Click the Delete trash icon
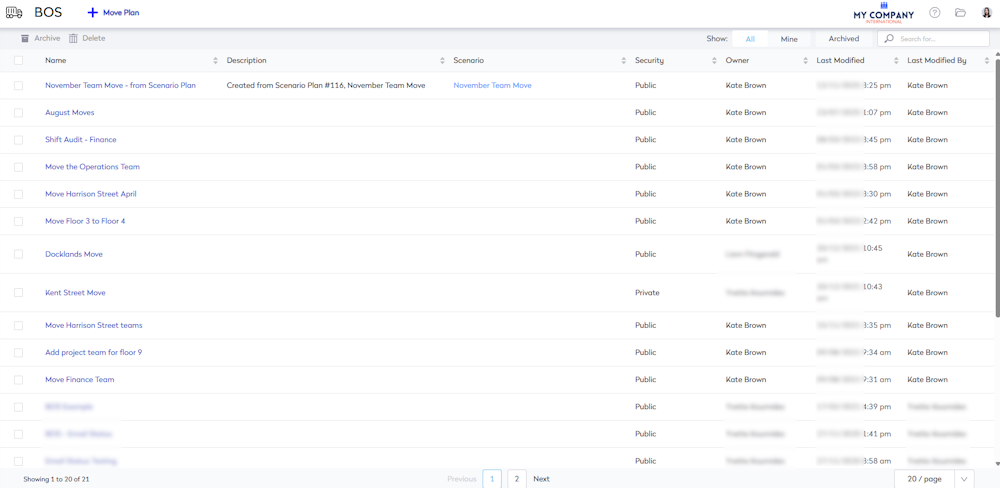Viewport: 1000px width, 488px height. [73, 38]
